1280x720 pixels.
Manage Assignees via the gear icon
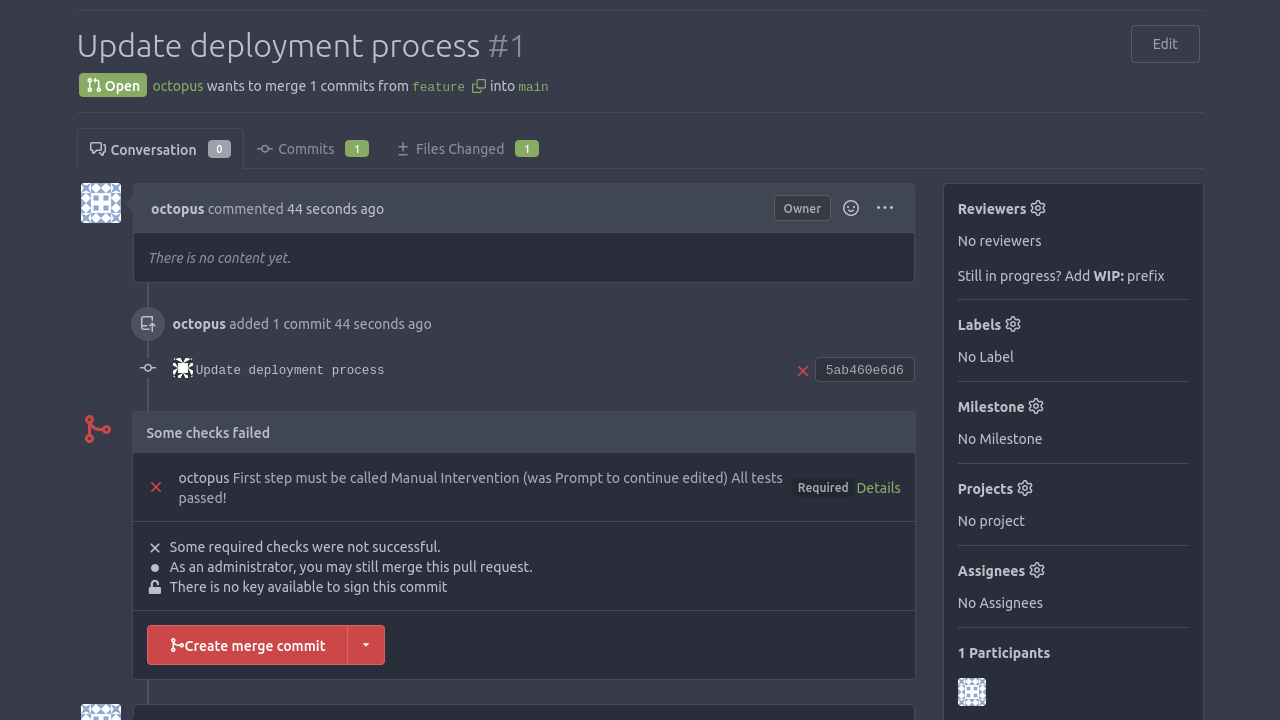coord(1036,570)
